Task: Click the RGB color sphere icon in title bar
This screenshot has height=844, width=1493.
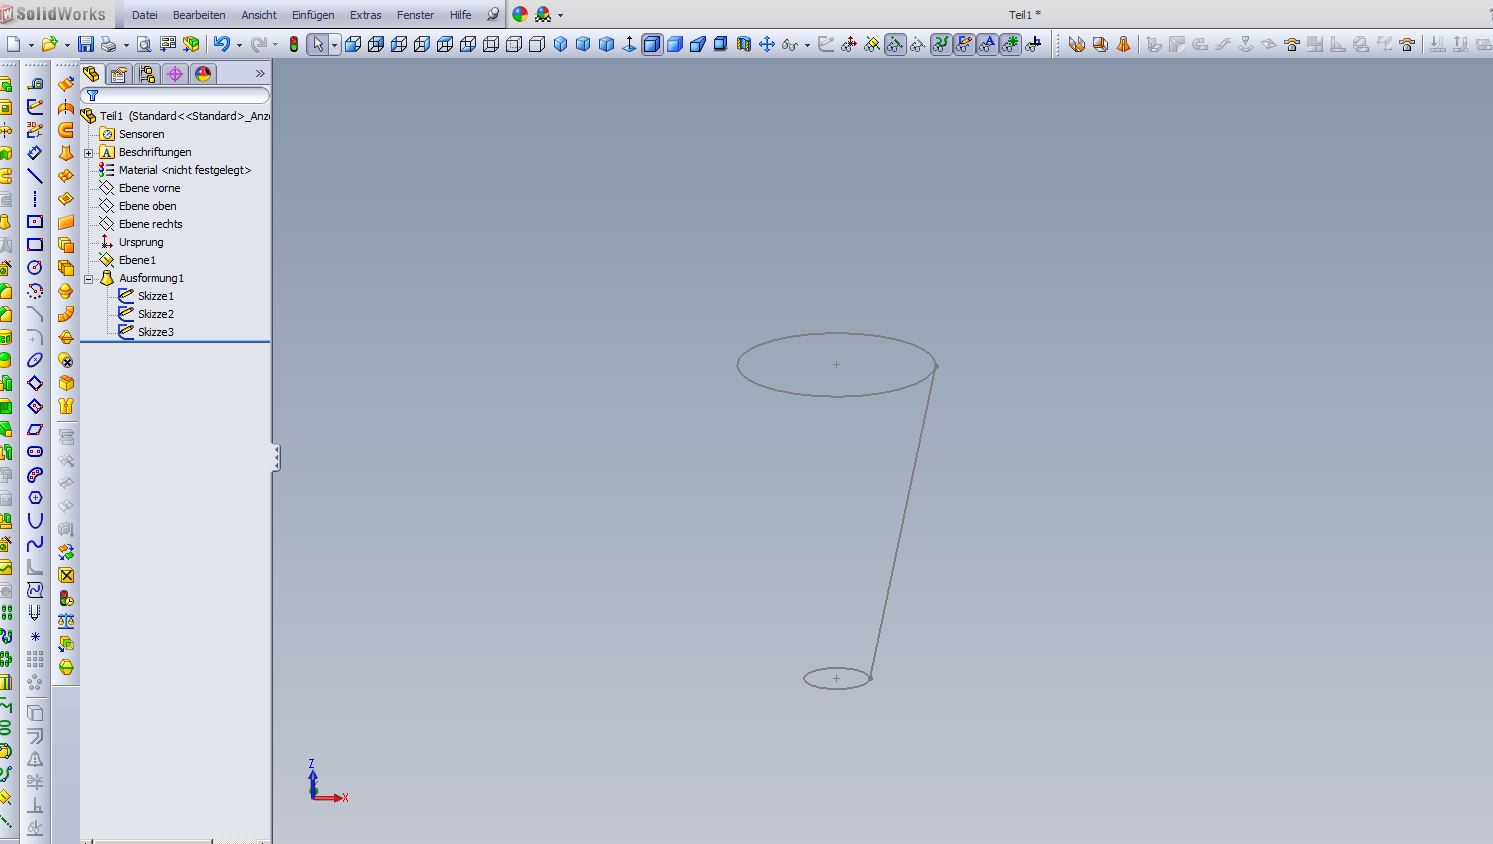Action: 520,15
